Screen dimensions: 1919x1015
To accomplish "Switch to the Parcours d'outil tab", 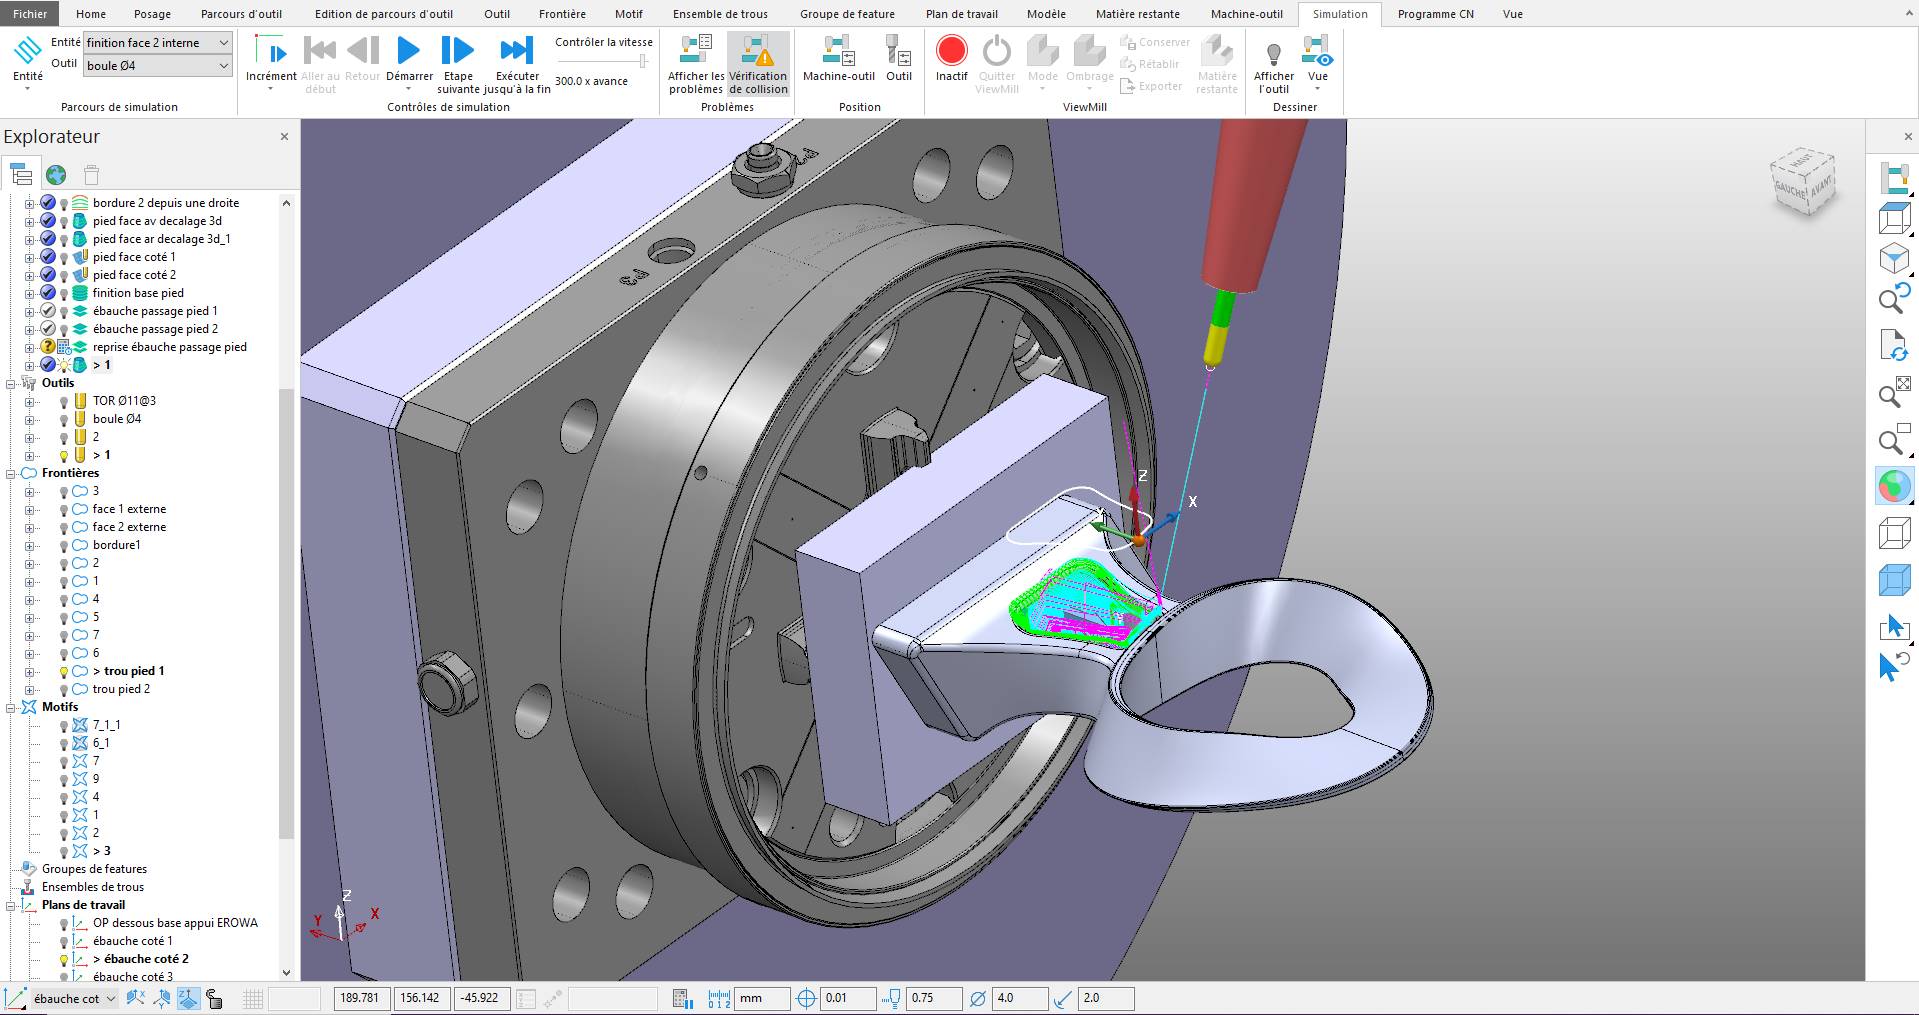I will pyautogui.click(x=241, y=14).
